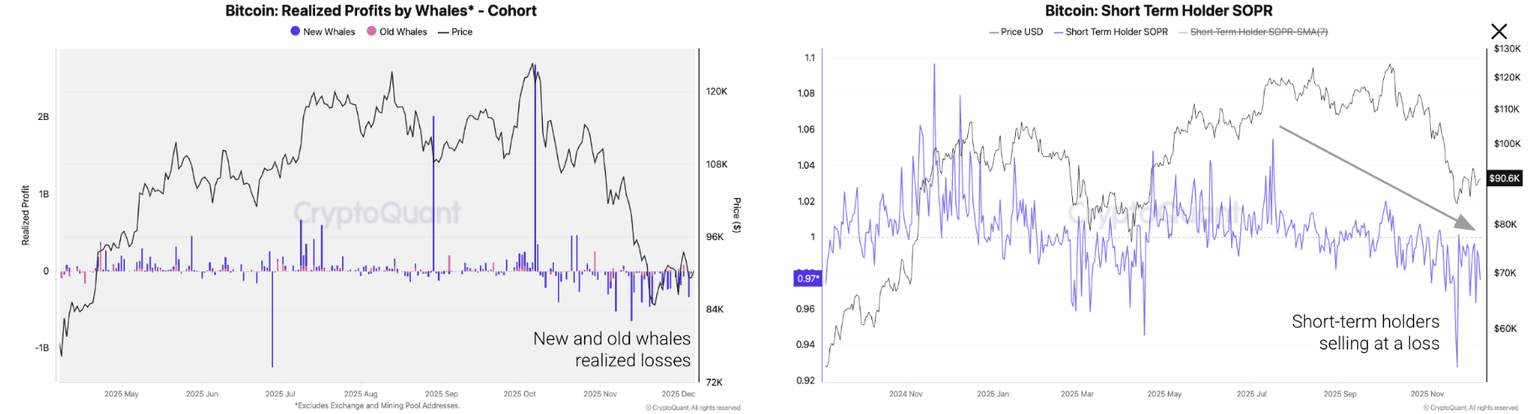1536x414 pixels.
Task: Click the pink Old Whales legend dot
Action: [371, 32]
